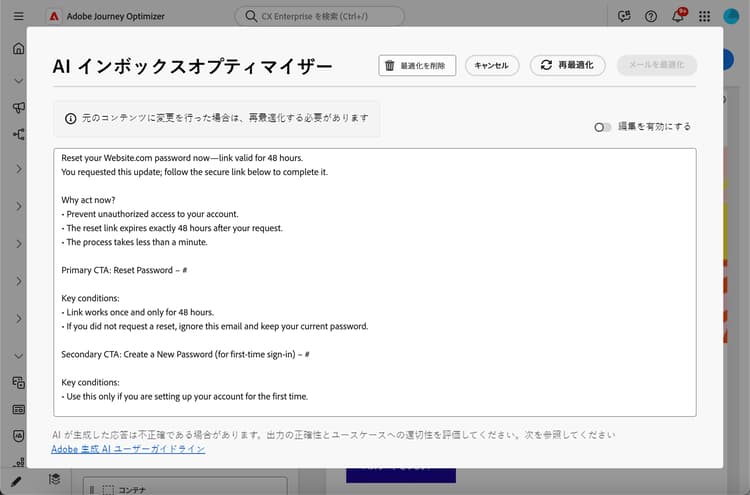Click the Adobe Journey Optimizer logo
The width and height of the screenshot is (750, 495).
click(x=54, y=16)
